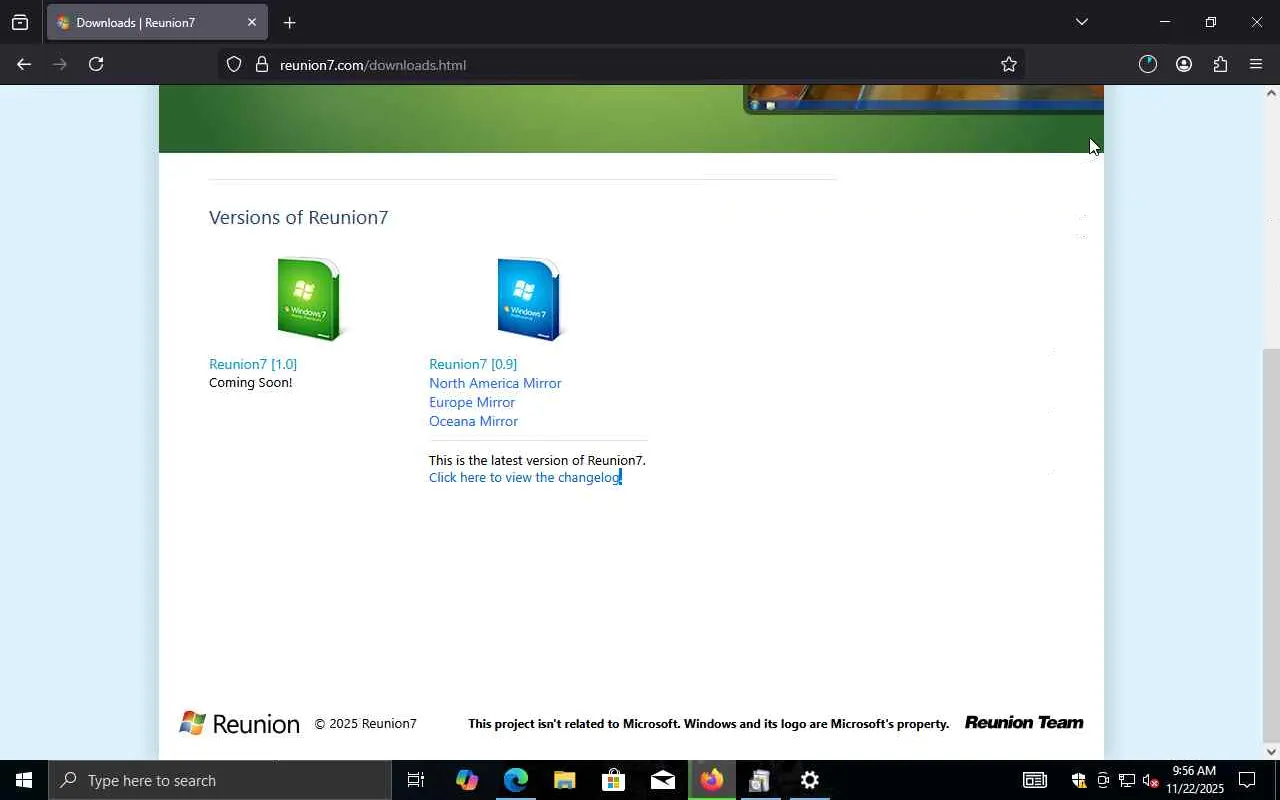The width and height of the screenshot is (1280, 800).
Task: Open the News and interests taskbar icon
Action: (1035, 780)
